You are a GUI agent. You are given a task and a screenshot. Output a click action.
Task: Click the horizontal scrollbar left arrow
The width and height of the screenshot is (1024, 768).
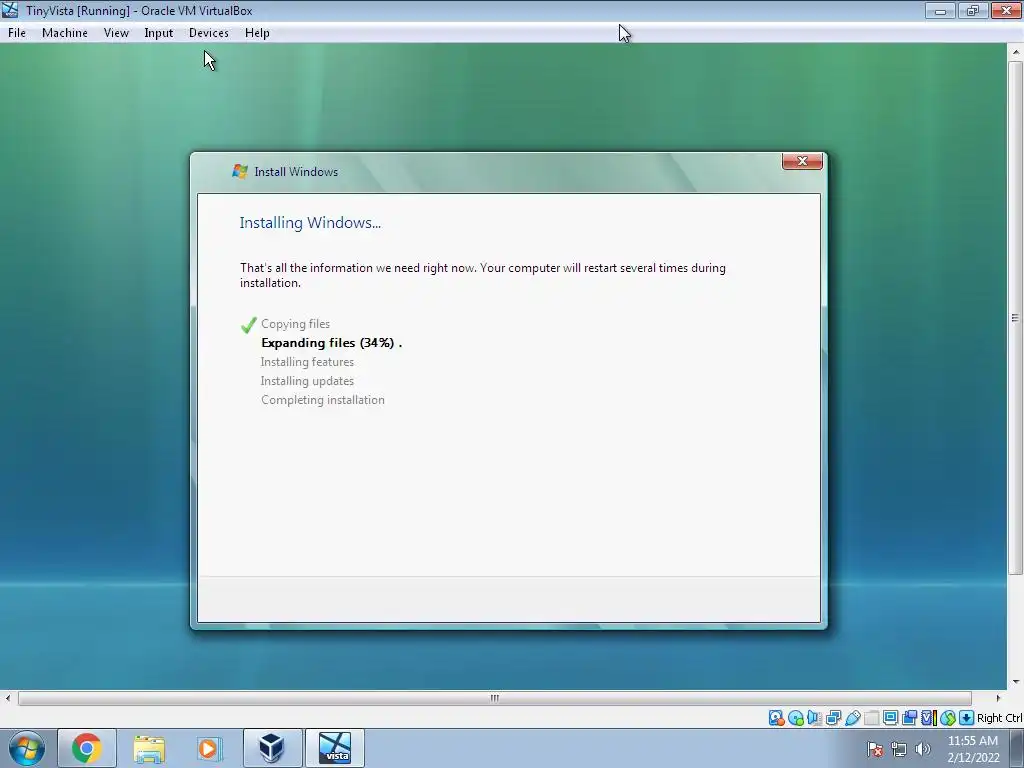tap(8, 698)
